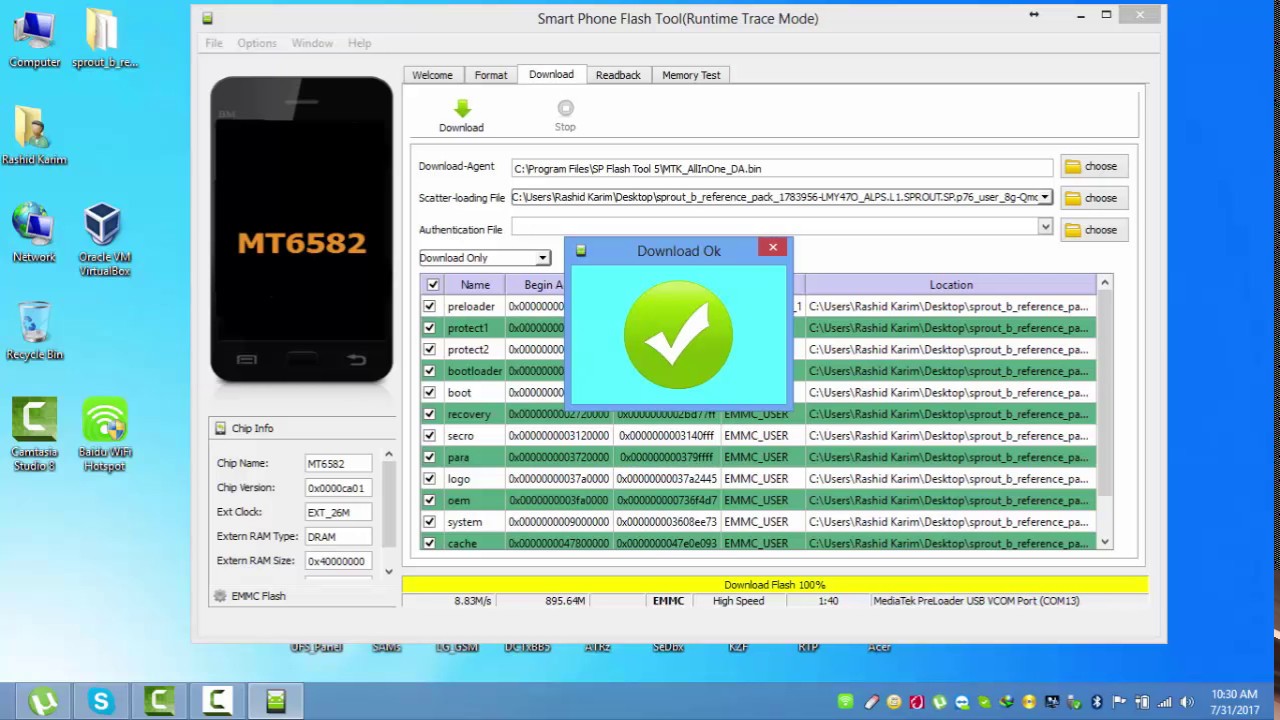Expand the Authentication File dropdown arrow
This screenshot has width=1280, height=720.
coord(1045,228)
